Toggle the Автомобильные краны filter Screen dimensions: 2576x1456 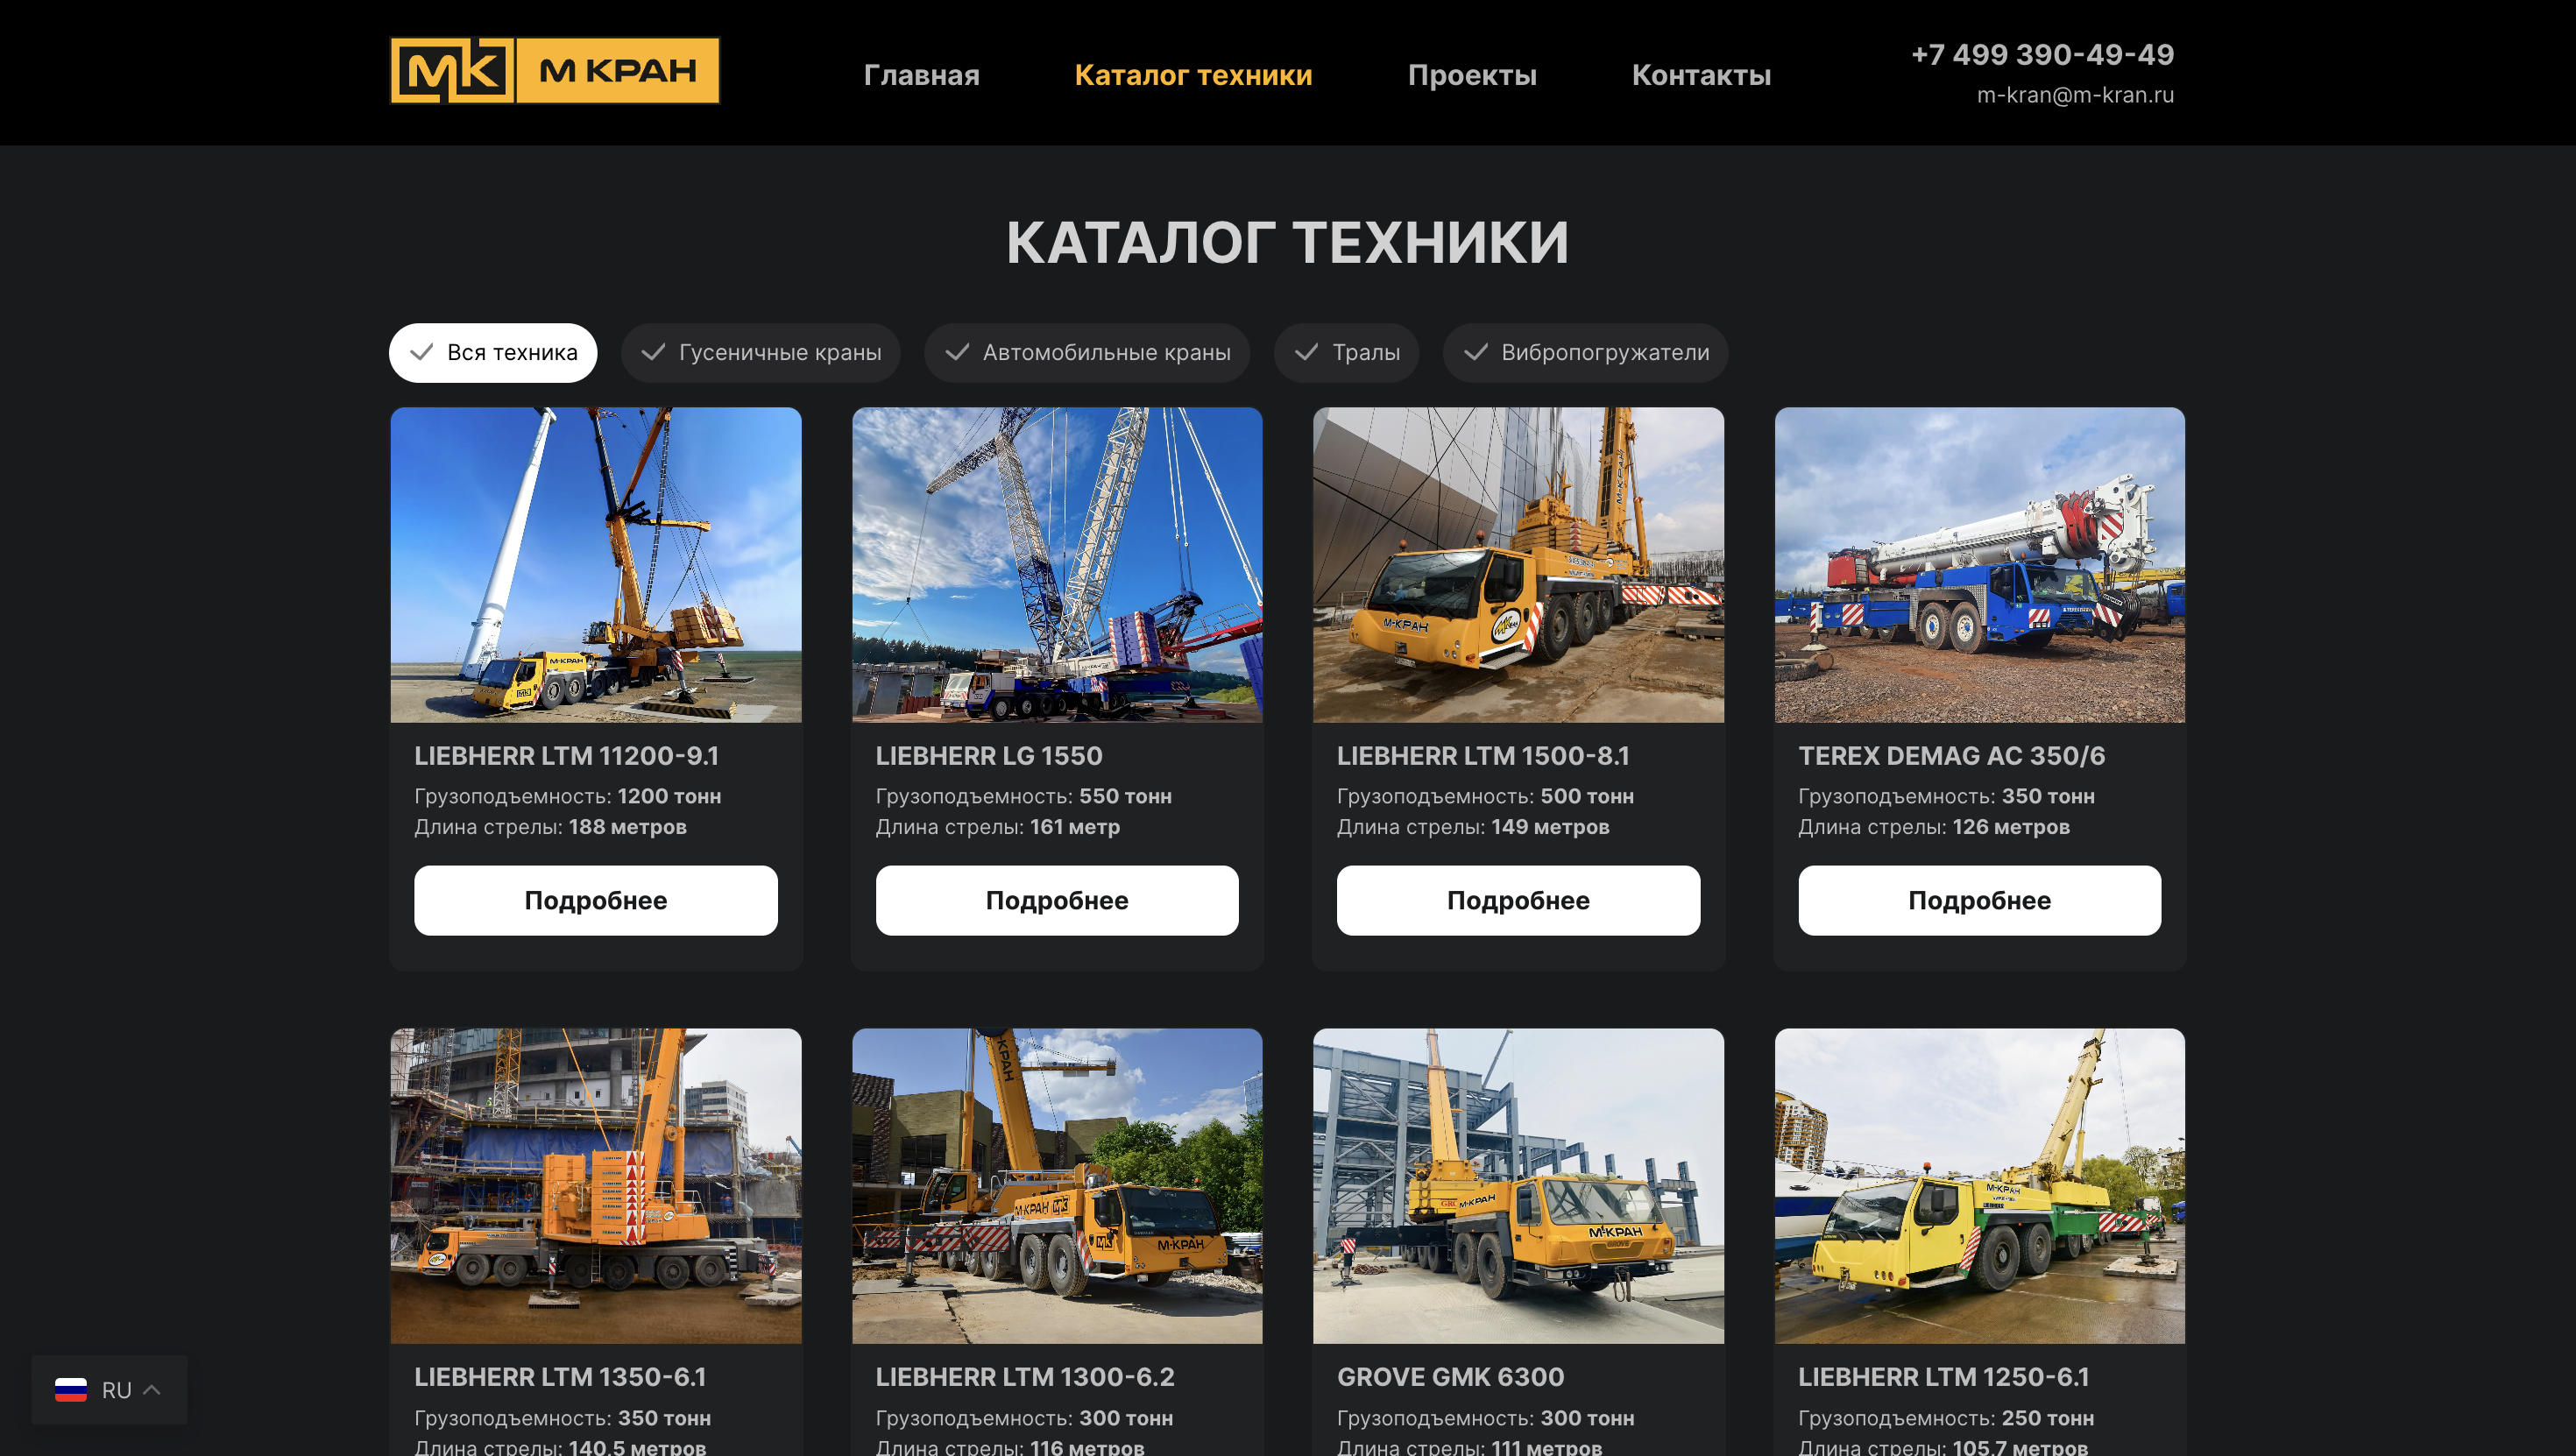(x=1087, y=352)
